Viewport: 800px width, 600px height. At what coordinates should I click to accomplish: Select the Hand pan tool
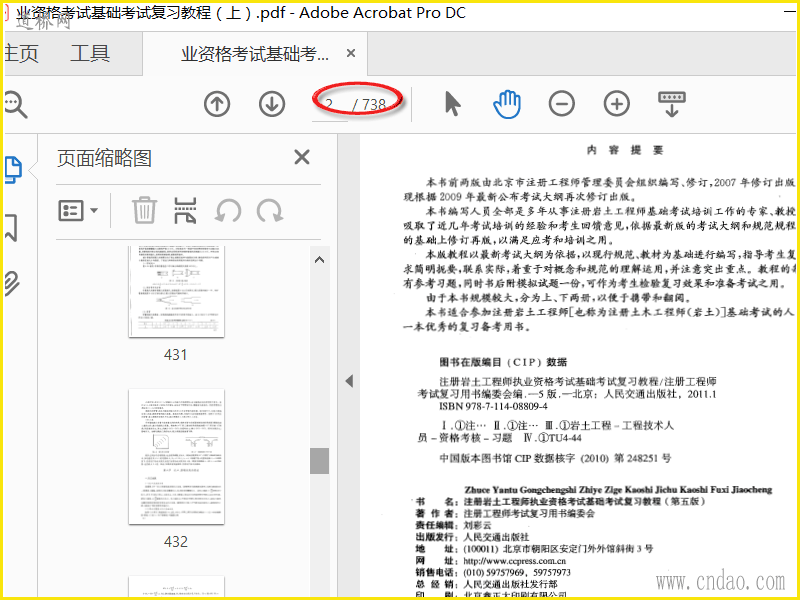(507, 104)
